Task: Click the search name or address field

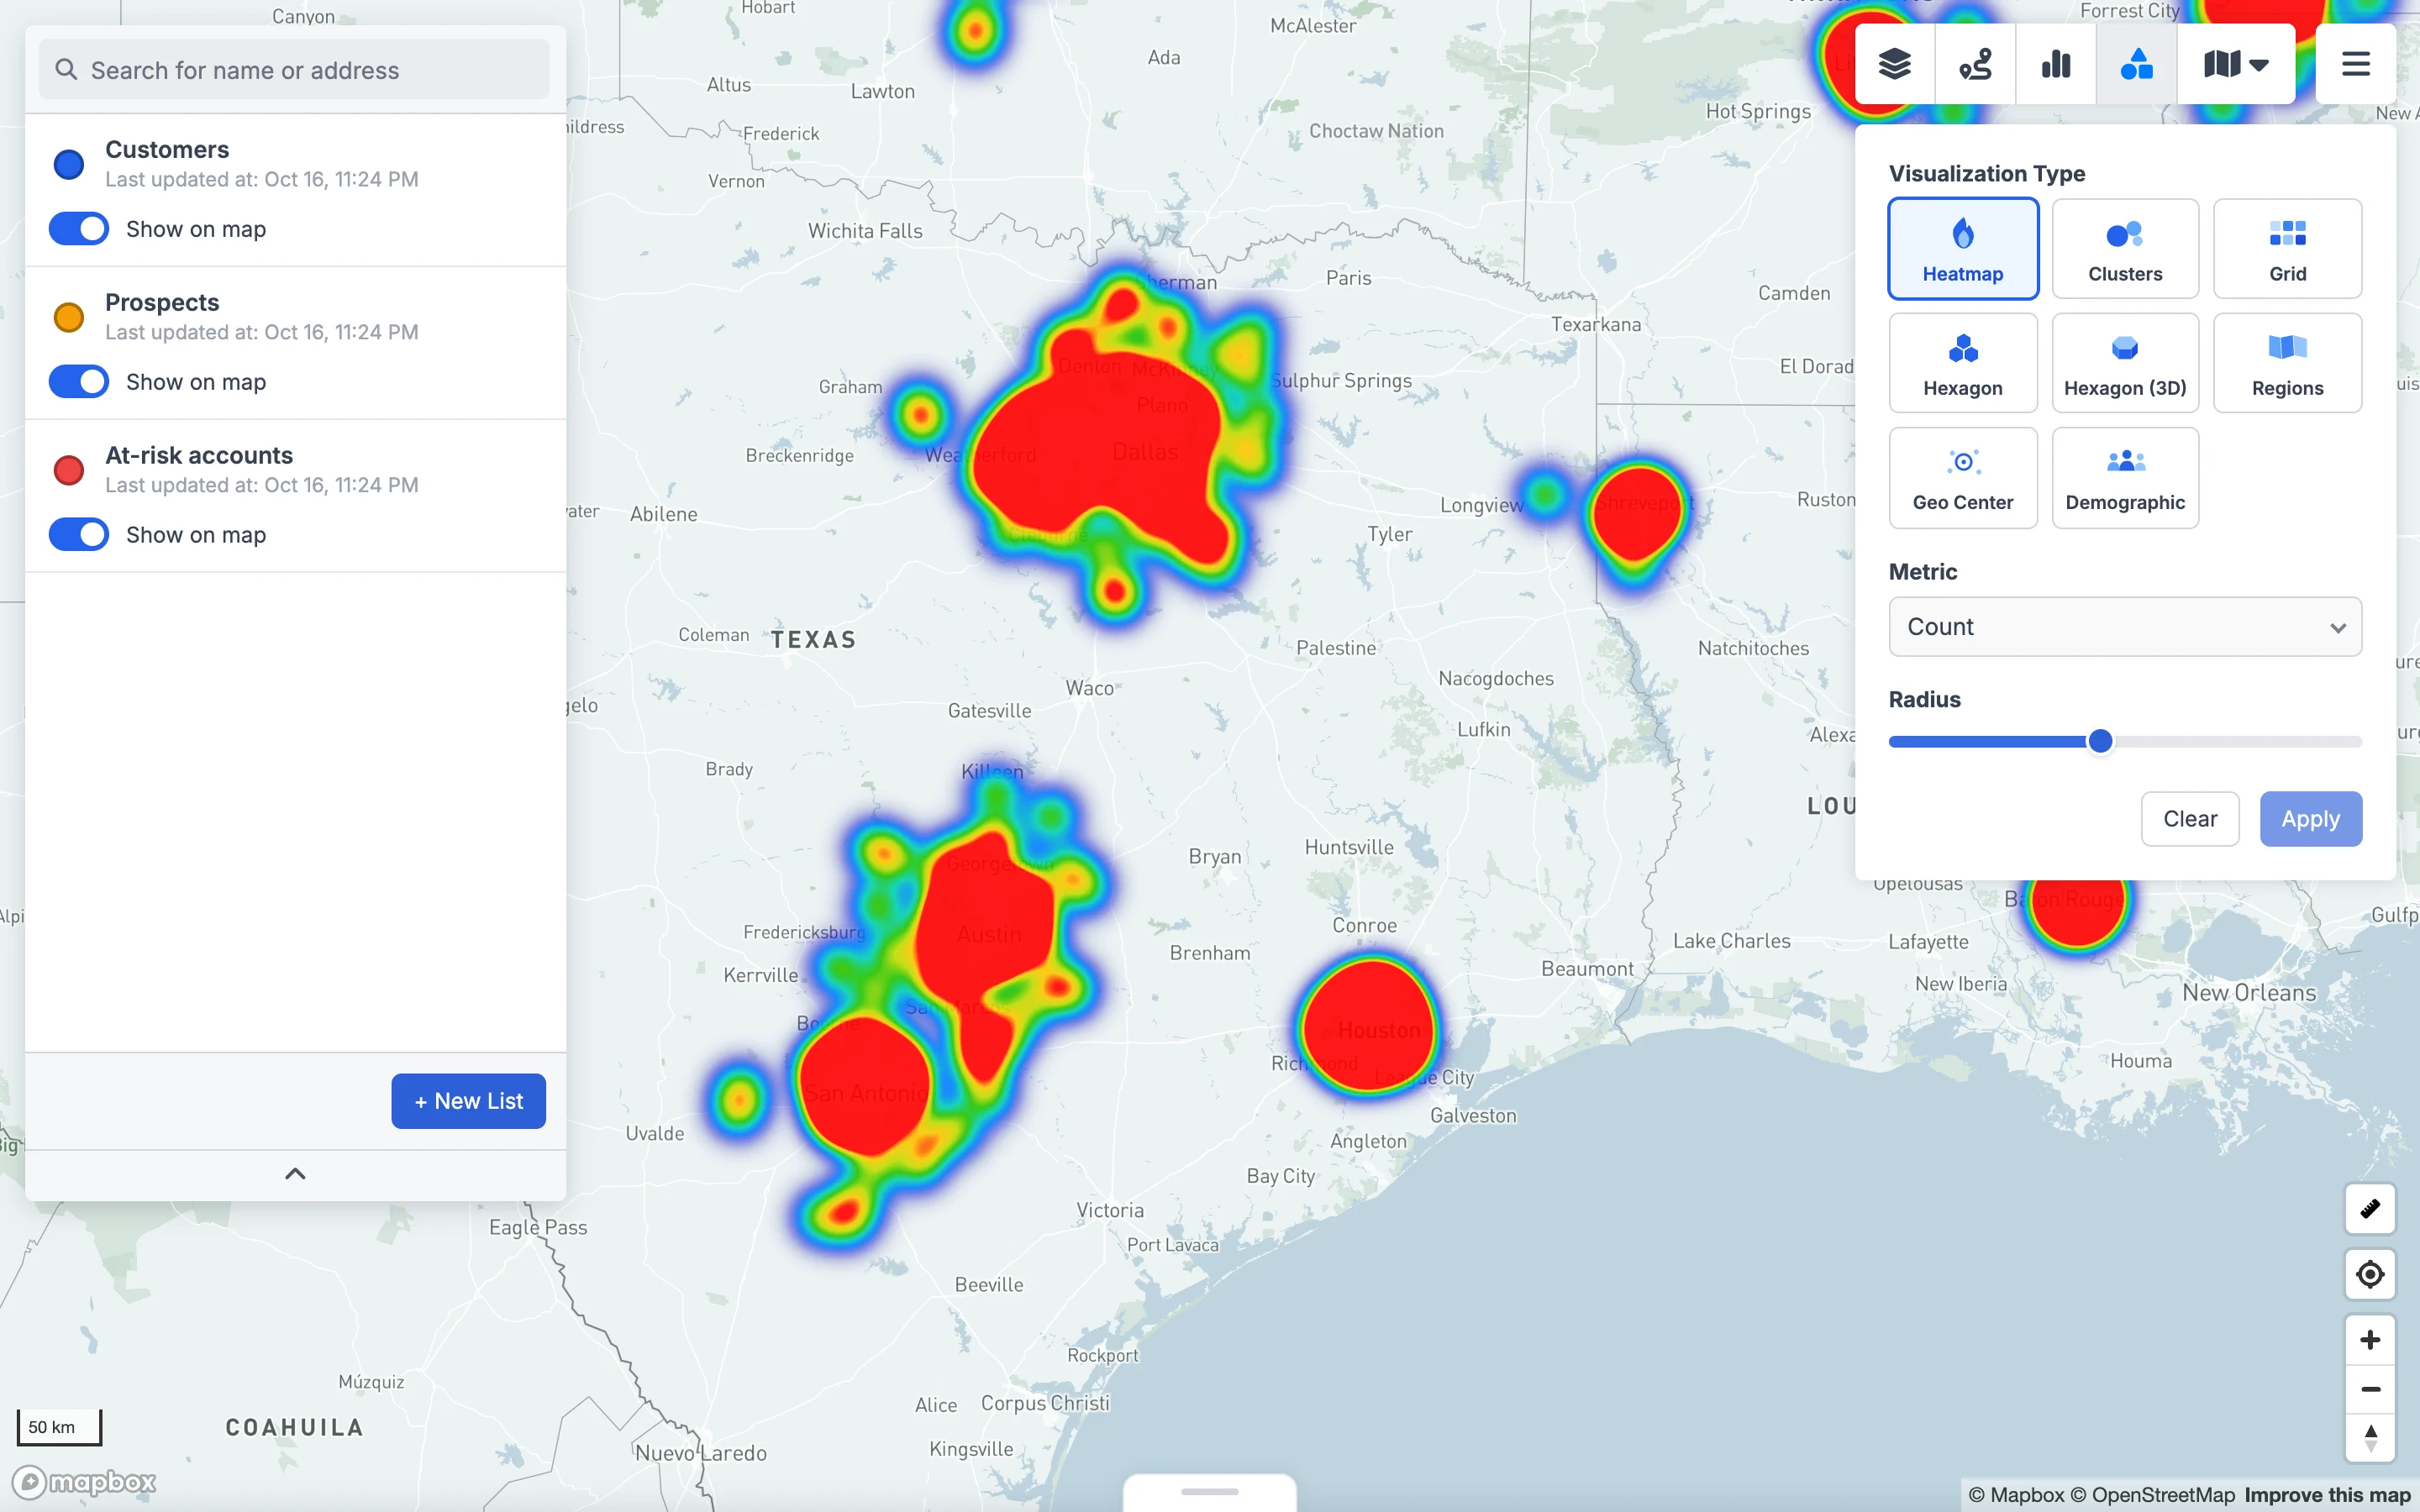Action: pos(294,70)
